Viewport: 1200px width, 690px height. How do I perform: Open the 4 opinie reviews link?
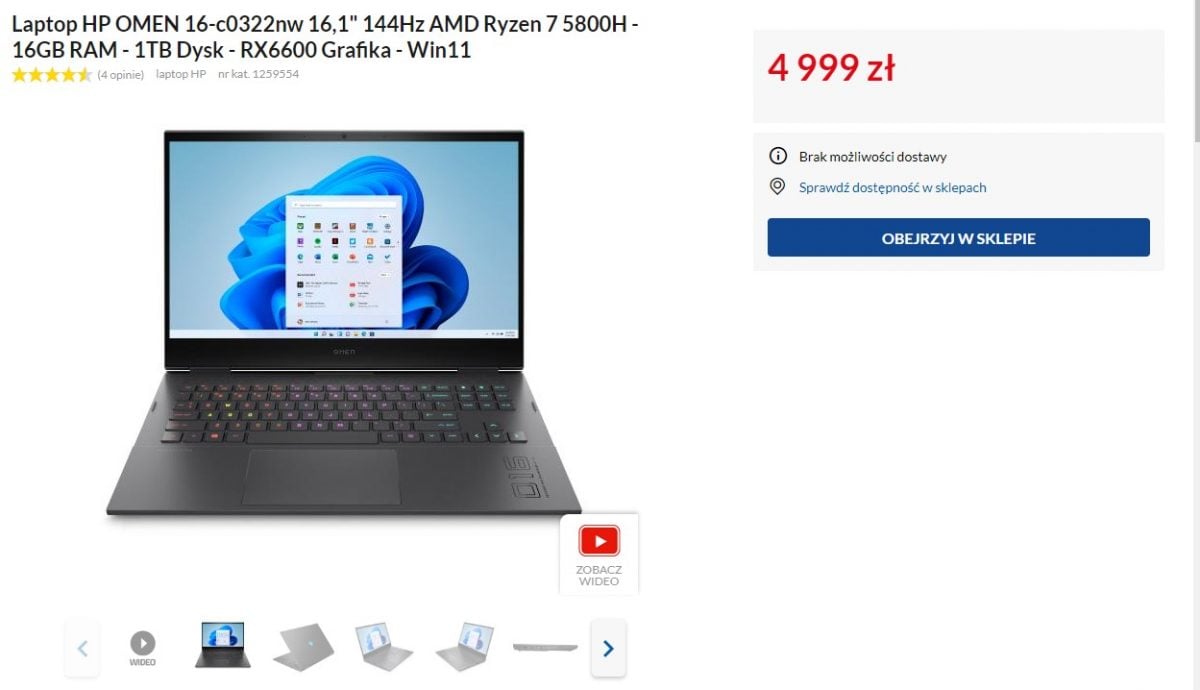coord(120,74)
